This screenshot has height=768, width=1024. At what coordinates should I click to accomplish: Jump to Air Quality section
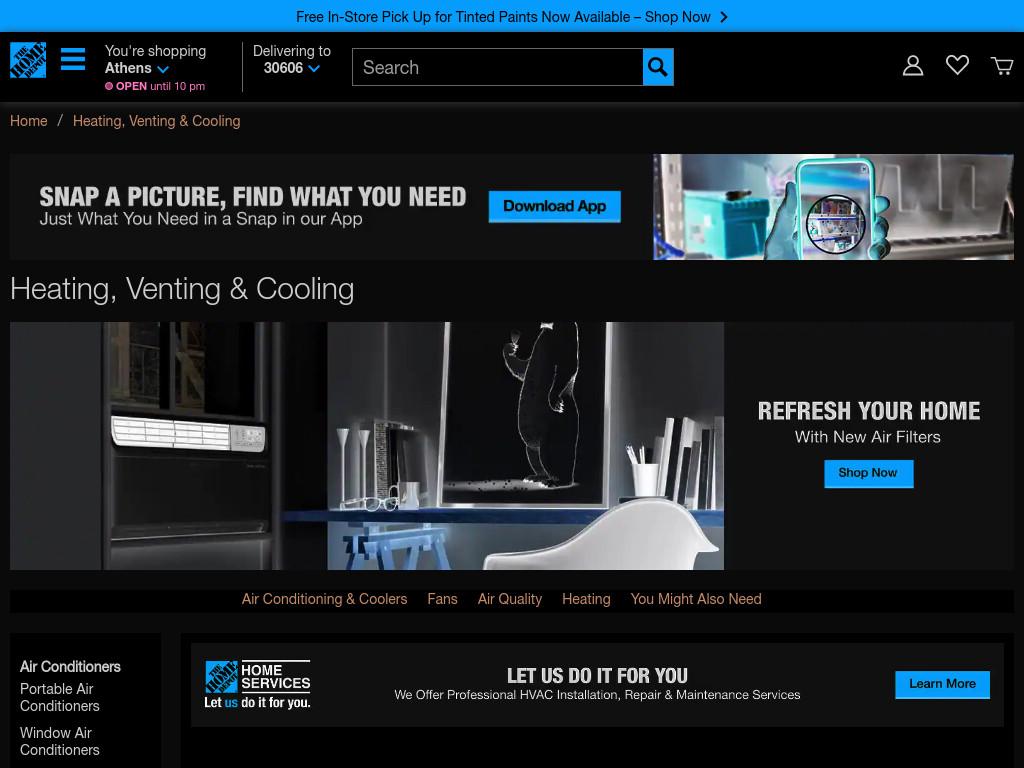510,599
